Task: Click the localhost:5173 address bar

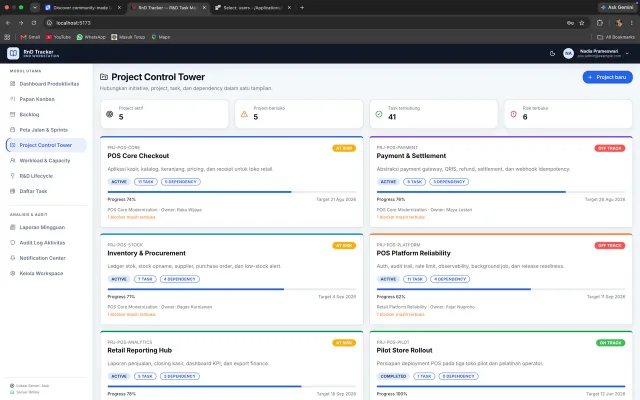Action: [306, 23]
